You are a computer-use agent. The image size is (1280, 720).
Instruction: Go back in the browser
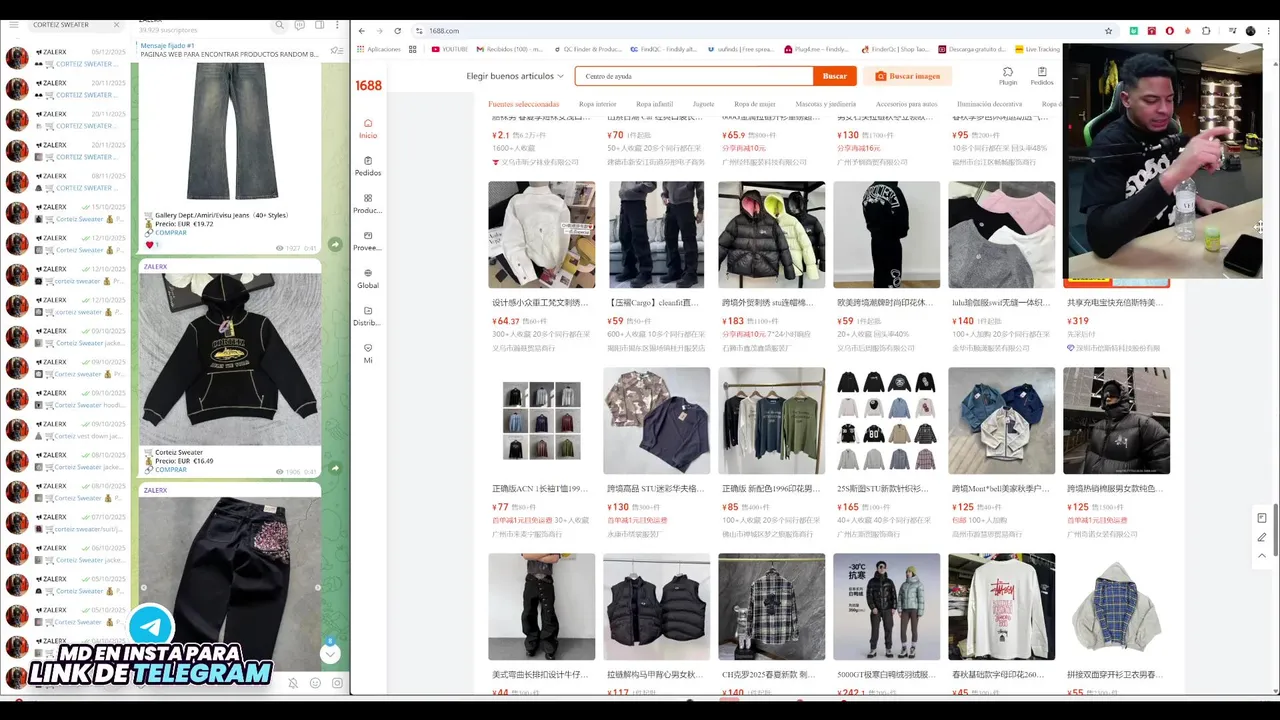coord(362,31)
